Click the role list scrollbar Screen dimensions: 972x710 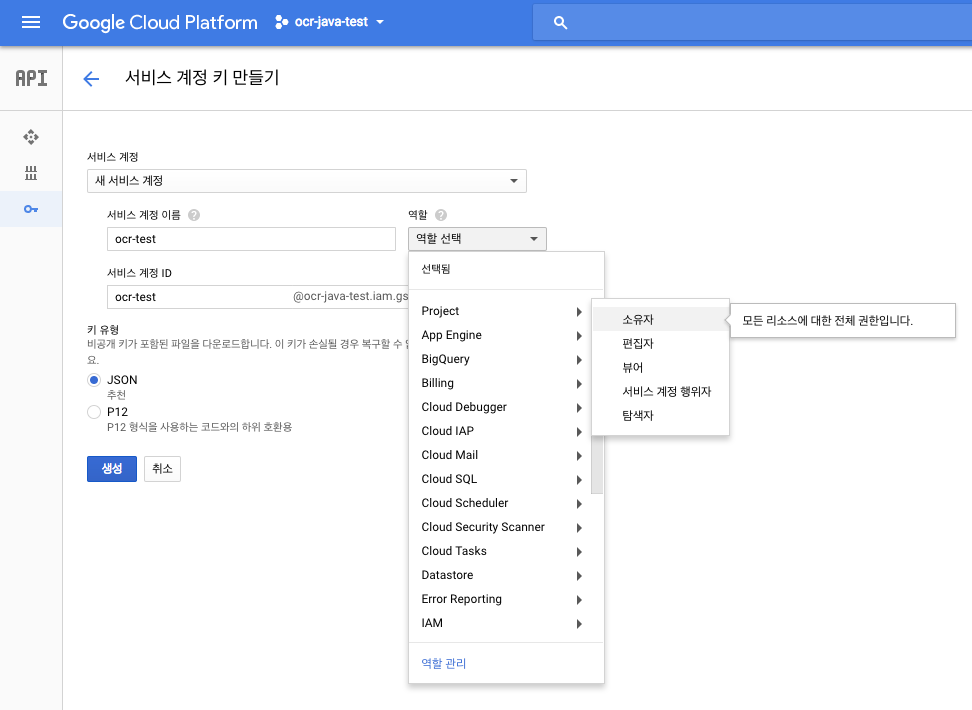point(597,464)
